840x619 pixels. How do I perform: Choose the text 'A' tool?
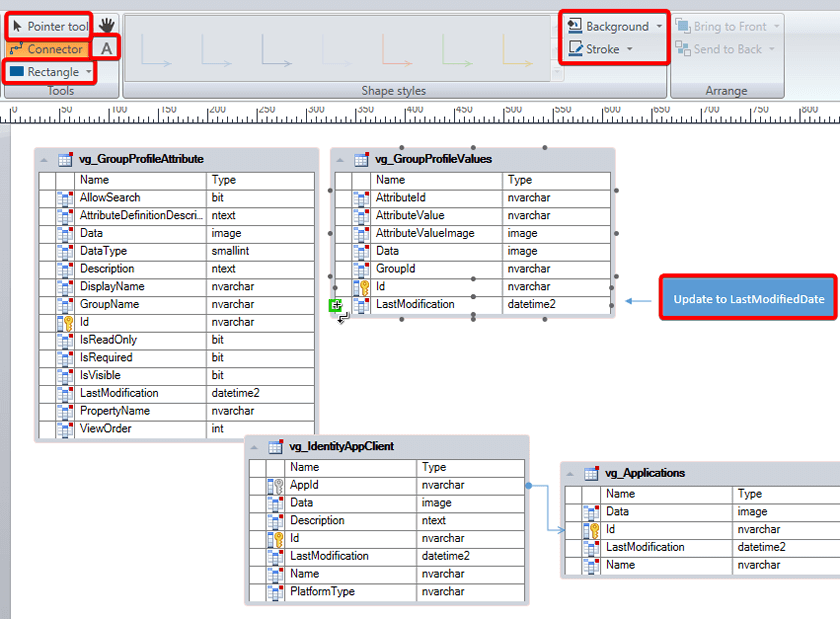point(107,49)
